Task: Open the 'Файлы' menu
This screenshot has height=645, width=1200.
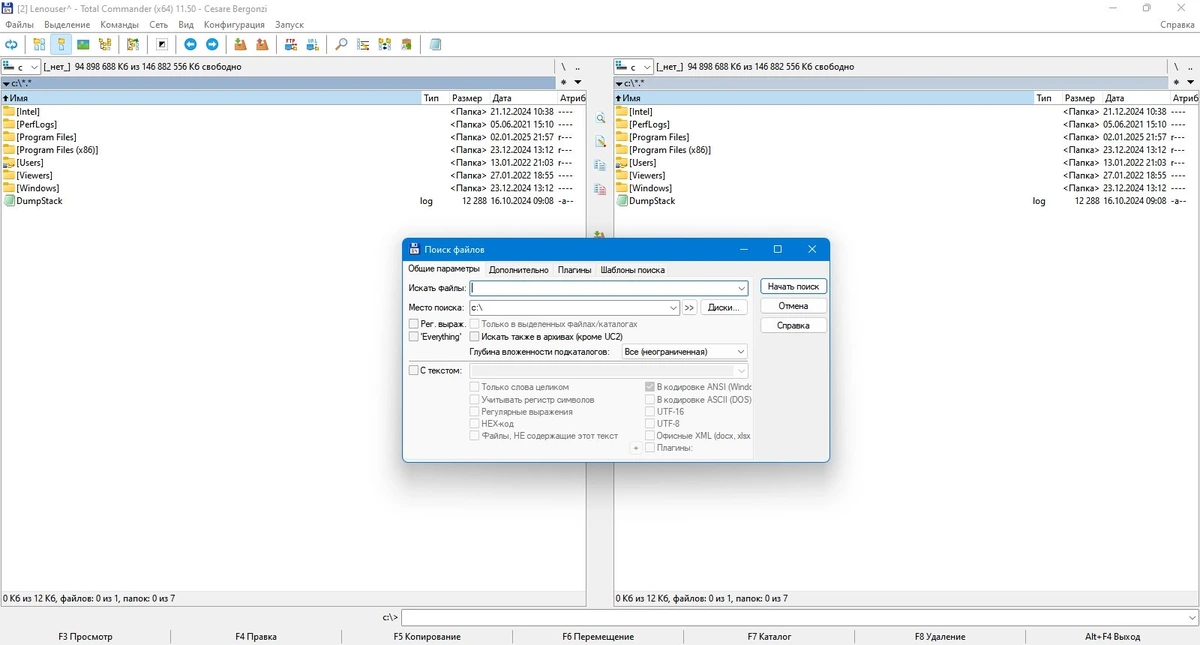Action: pyautogui.click(x=19, y=24)
